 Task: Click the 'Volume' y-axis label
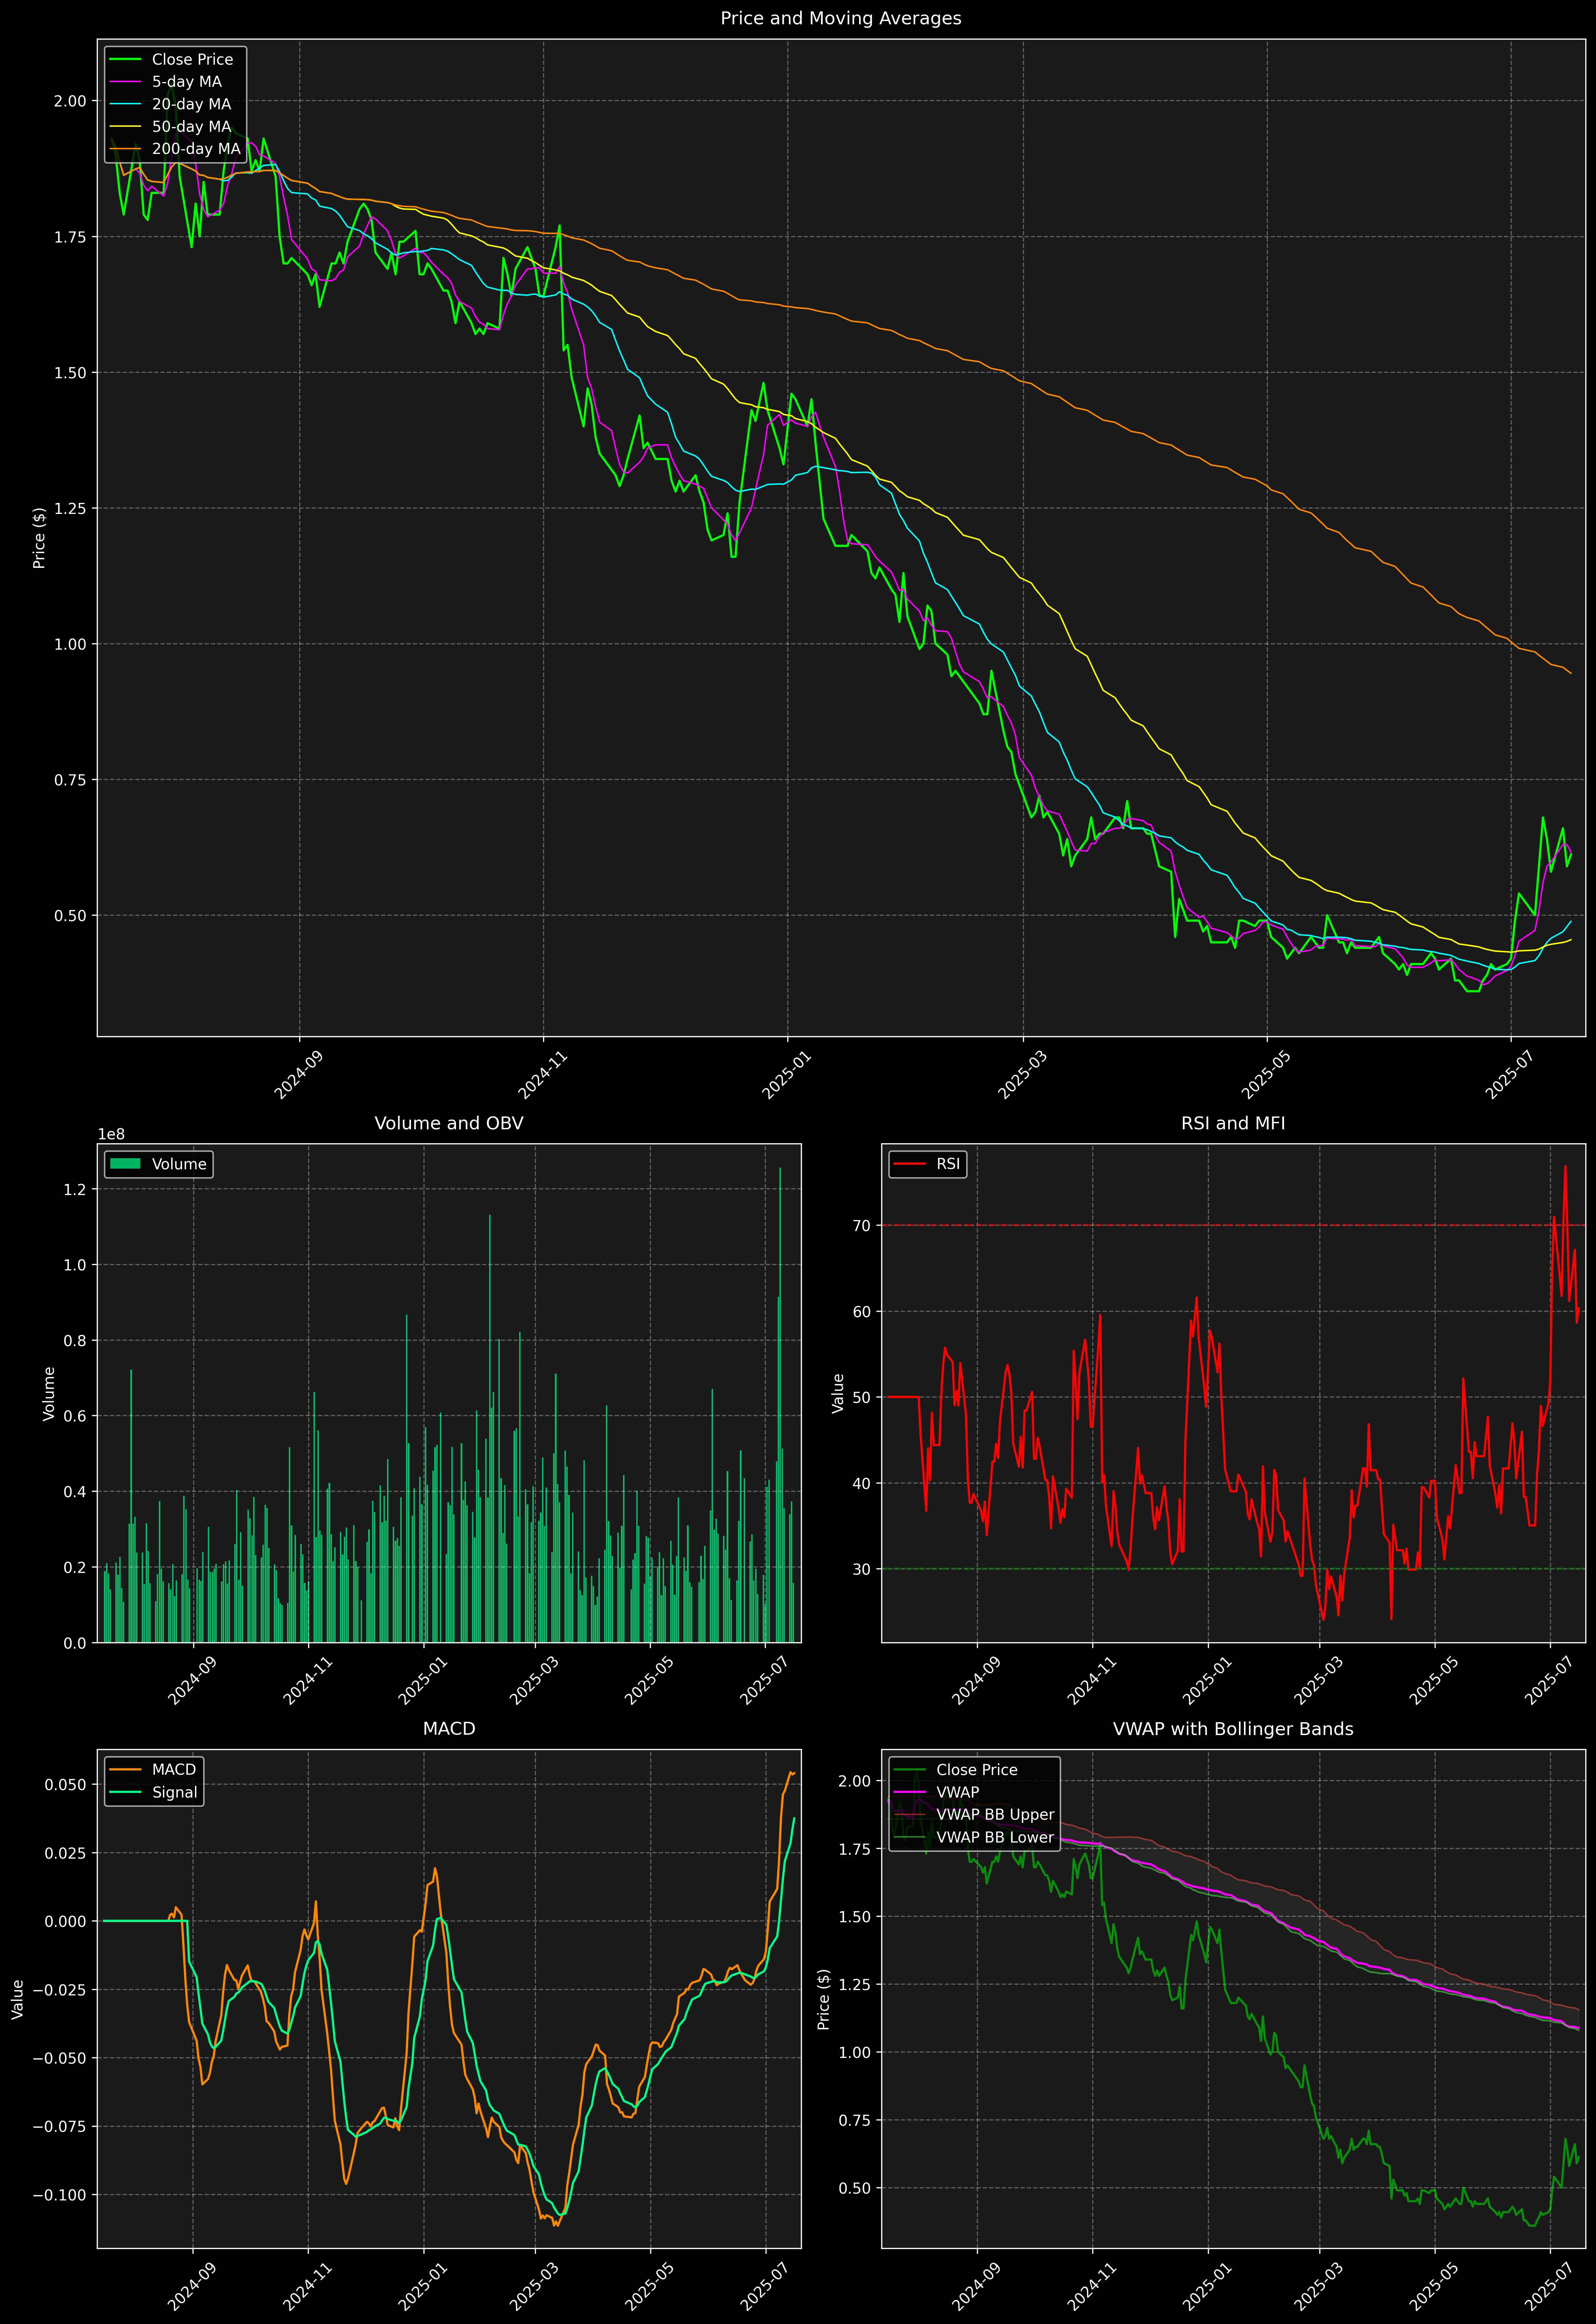click(x=49, y=1393)
